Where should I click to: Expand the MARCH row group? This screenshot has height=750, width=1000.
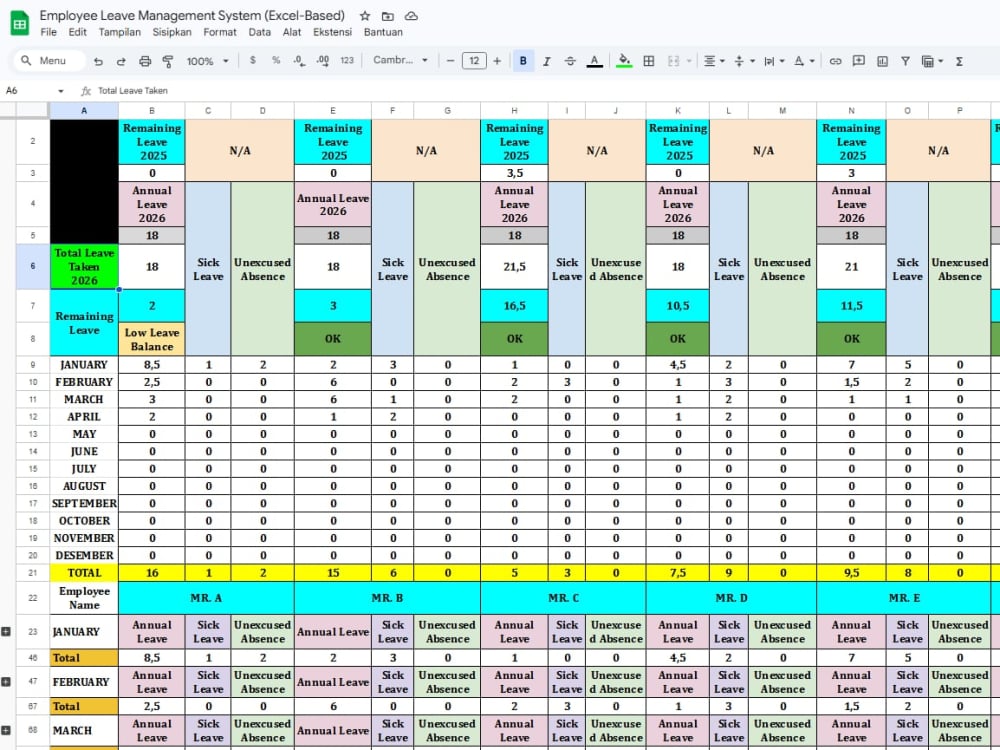(6, 730)
